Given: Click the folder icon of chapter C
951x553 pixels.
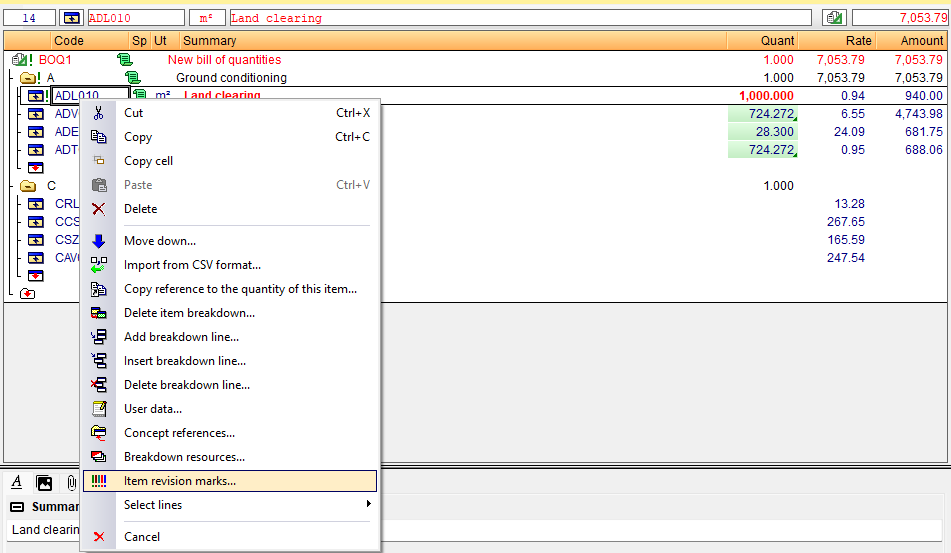Looking at the screenshot, I should [28, 186].
